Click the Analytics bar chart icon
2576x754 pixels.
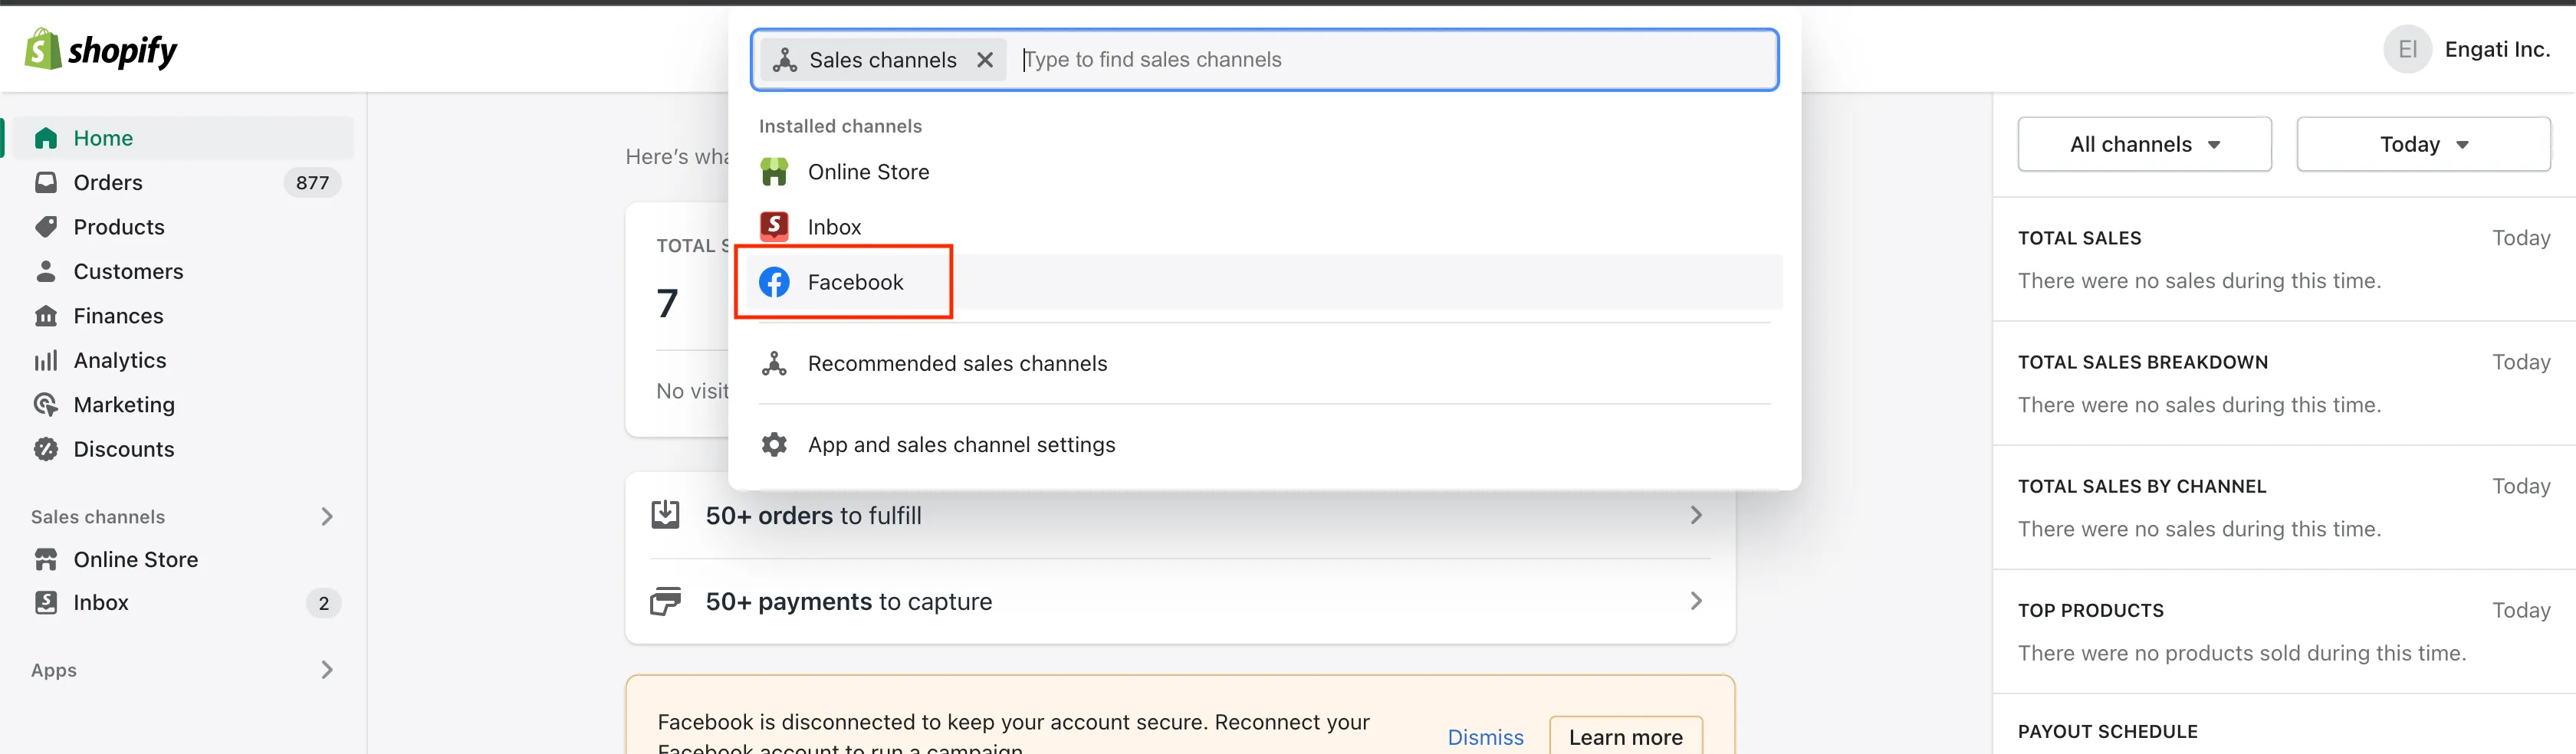click(46, 360)
